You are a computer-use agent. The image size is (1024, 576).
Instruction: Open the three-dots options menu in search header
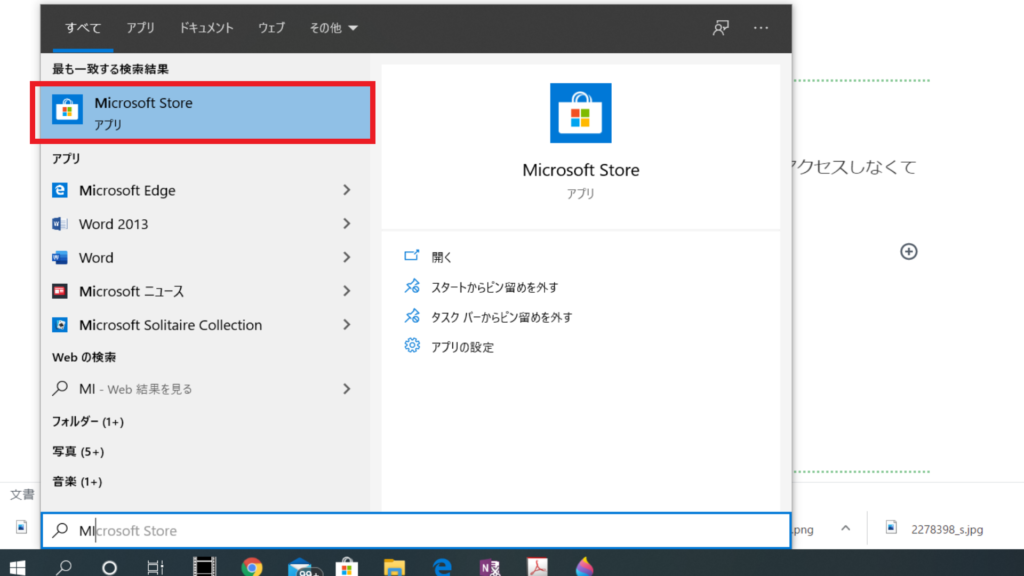761,27
